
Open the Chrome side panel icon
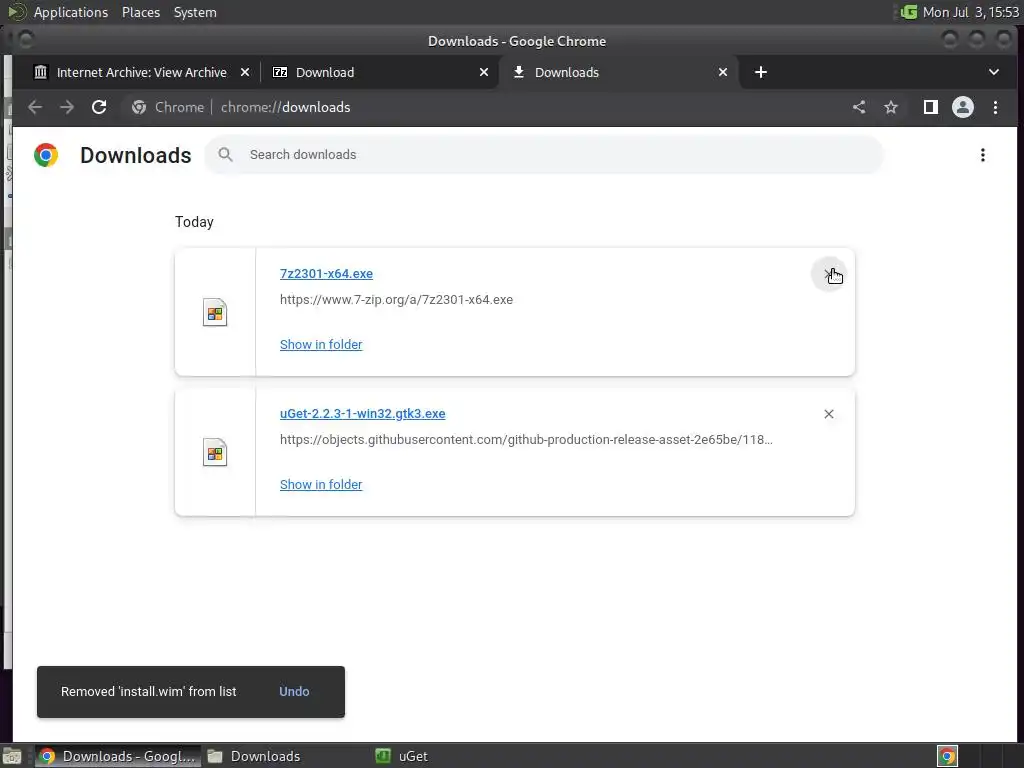(931, 107)
